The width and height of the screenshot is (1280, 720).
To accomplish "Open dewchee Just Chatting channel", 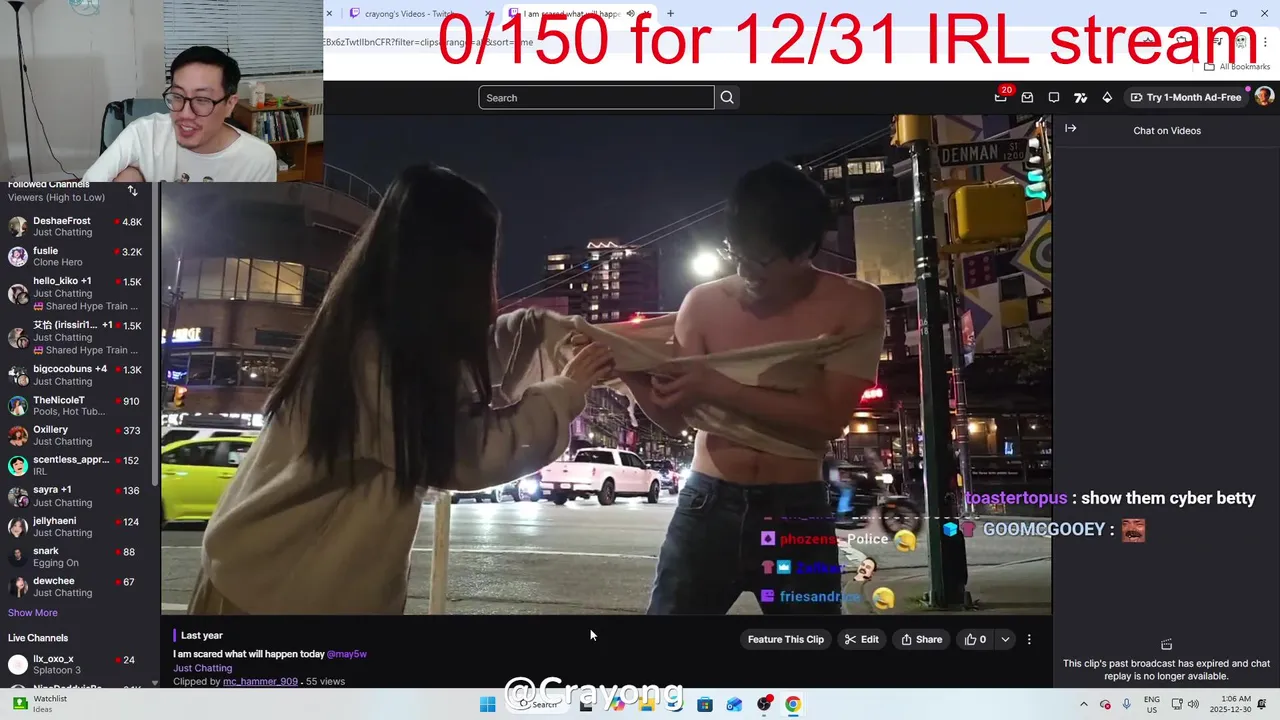I will pyautogui.click(x=78, y=586).
